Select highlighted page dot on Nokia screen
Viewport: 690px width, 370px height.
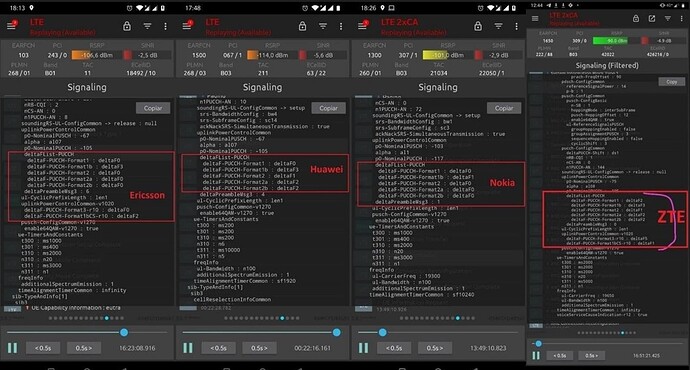click(458, 318)
